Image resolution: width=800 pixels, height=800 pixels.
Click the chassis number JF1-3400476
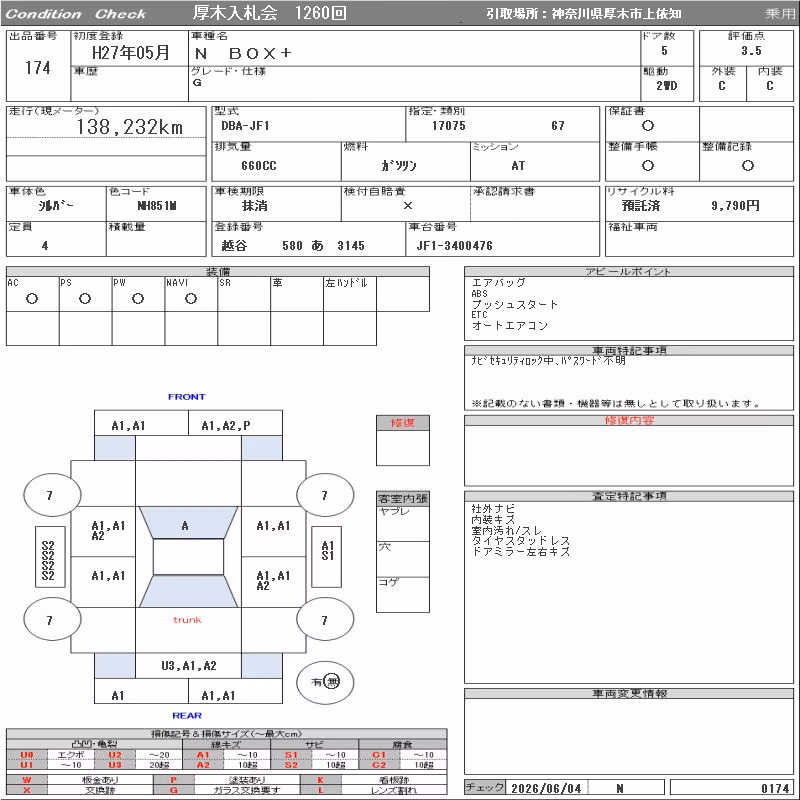click(455, 245)
